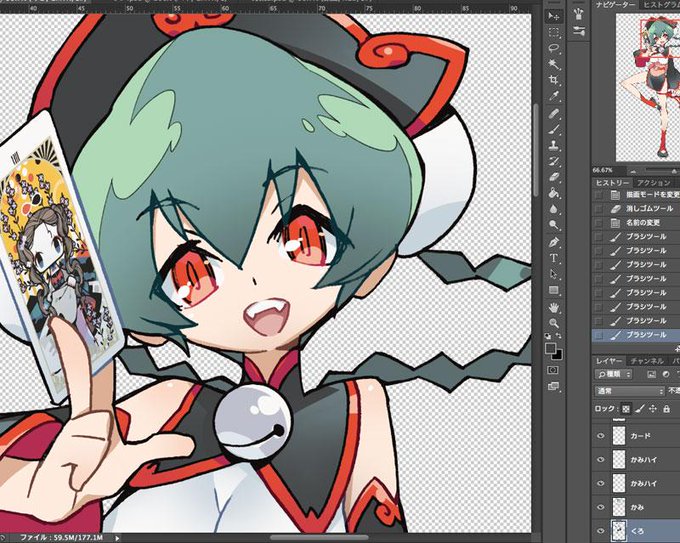Switch to the アクション tab
The width and height of the screenshot is (680, 543).
click(654, 183)
